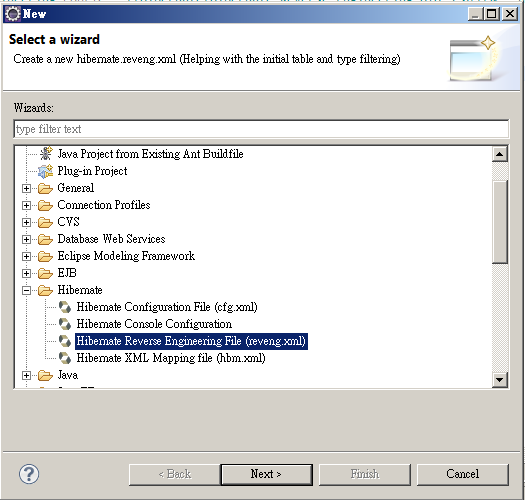Viewport: 525px width, 500px height.
Task: Click the Connection Profiles folder icon
Action: point(45,205)
